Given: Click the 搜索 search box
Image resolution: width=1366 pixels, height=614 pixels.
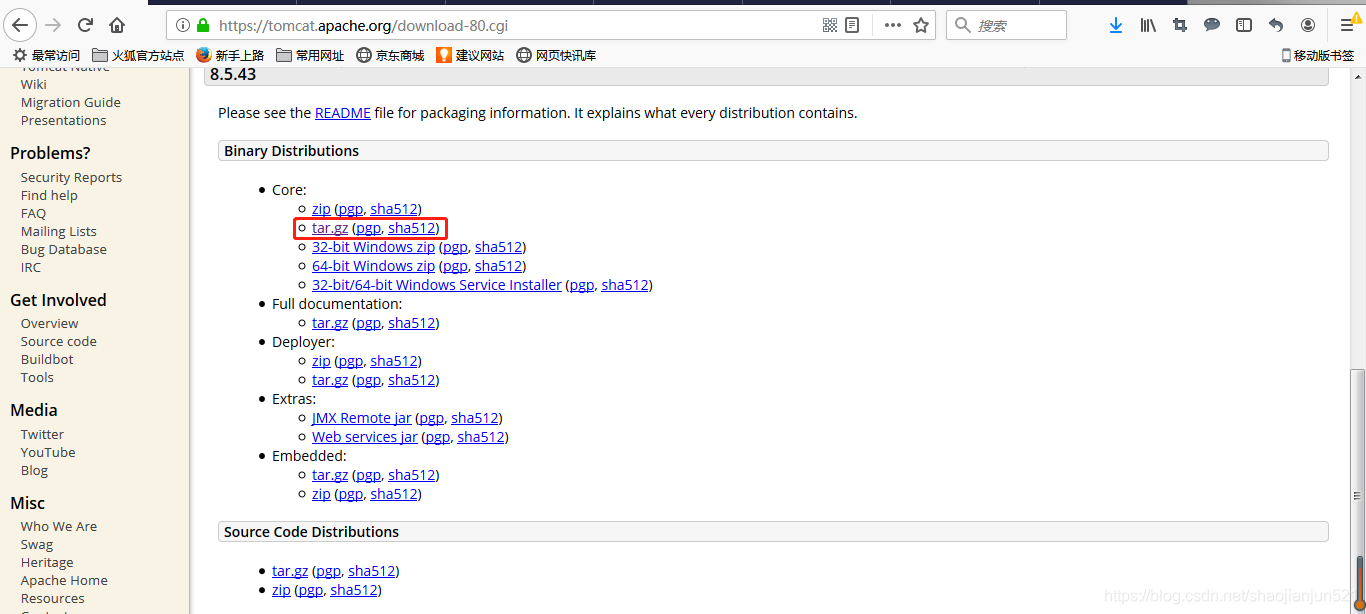Looking at the screenshot, I should pos(1006,25).
